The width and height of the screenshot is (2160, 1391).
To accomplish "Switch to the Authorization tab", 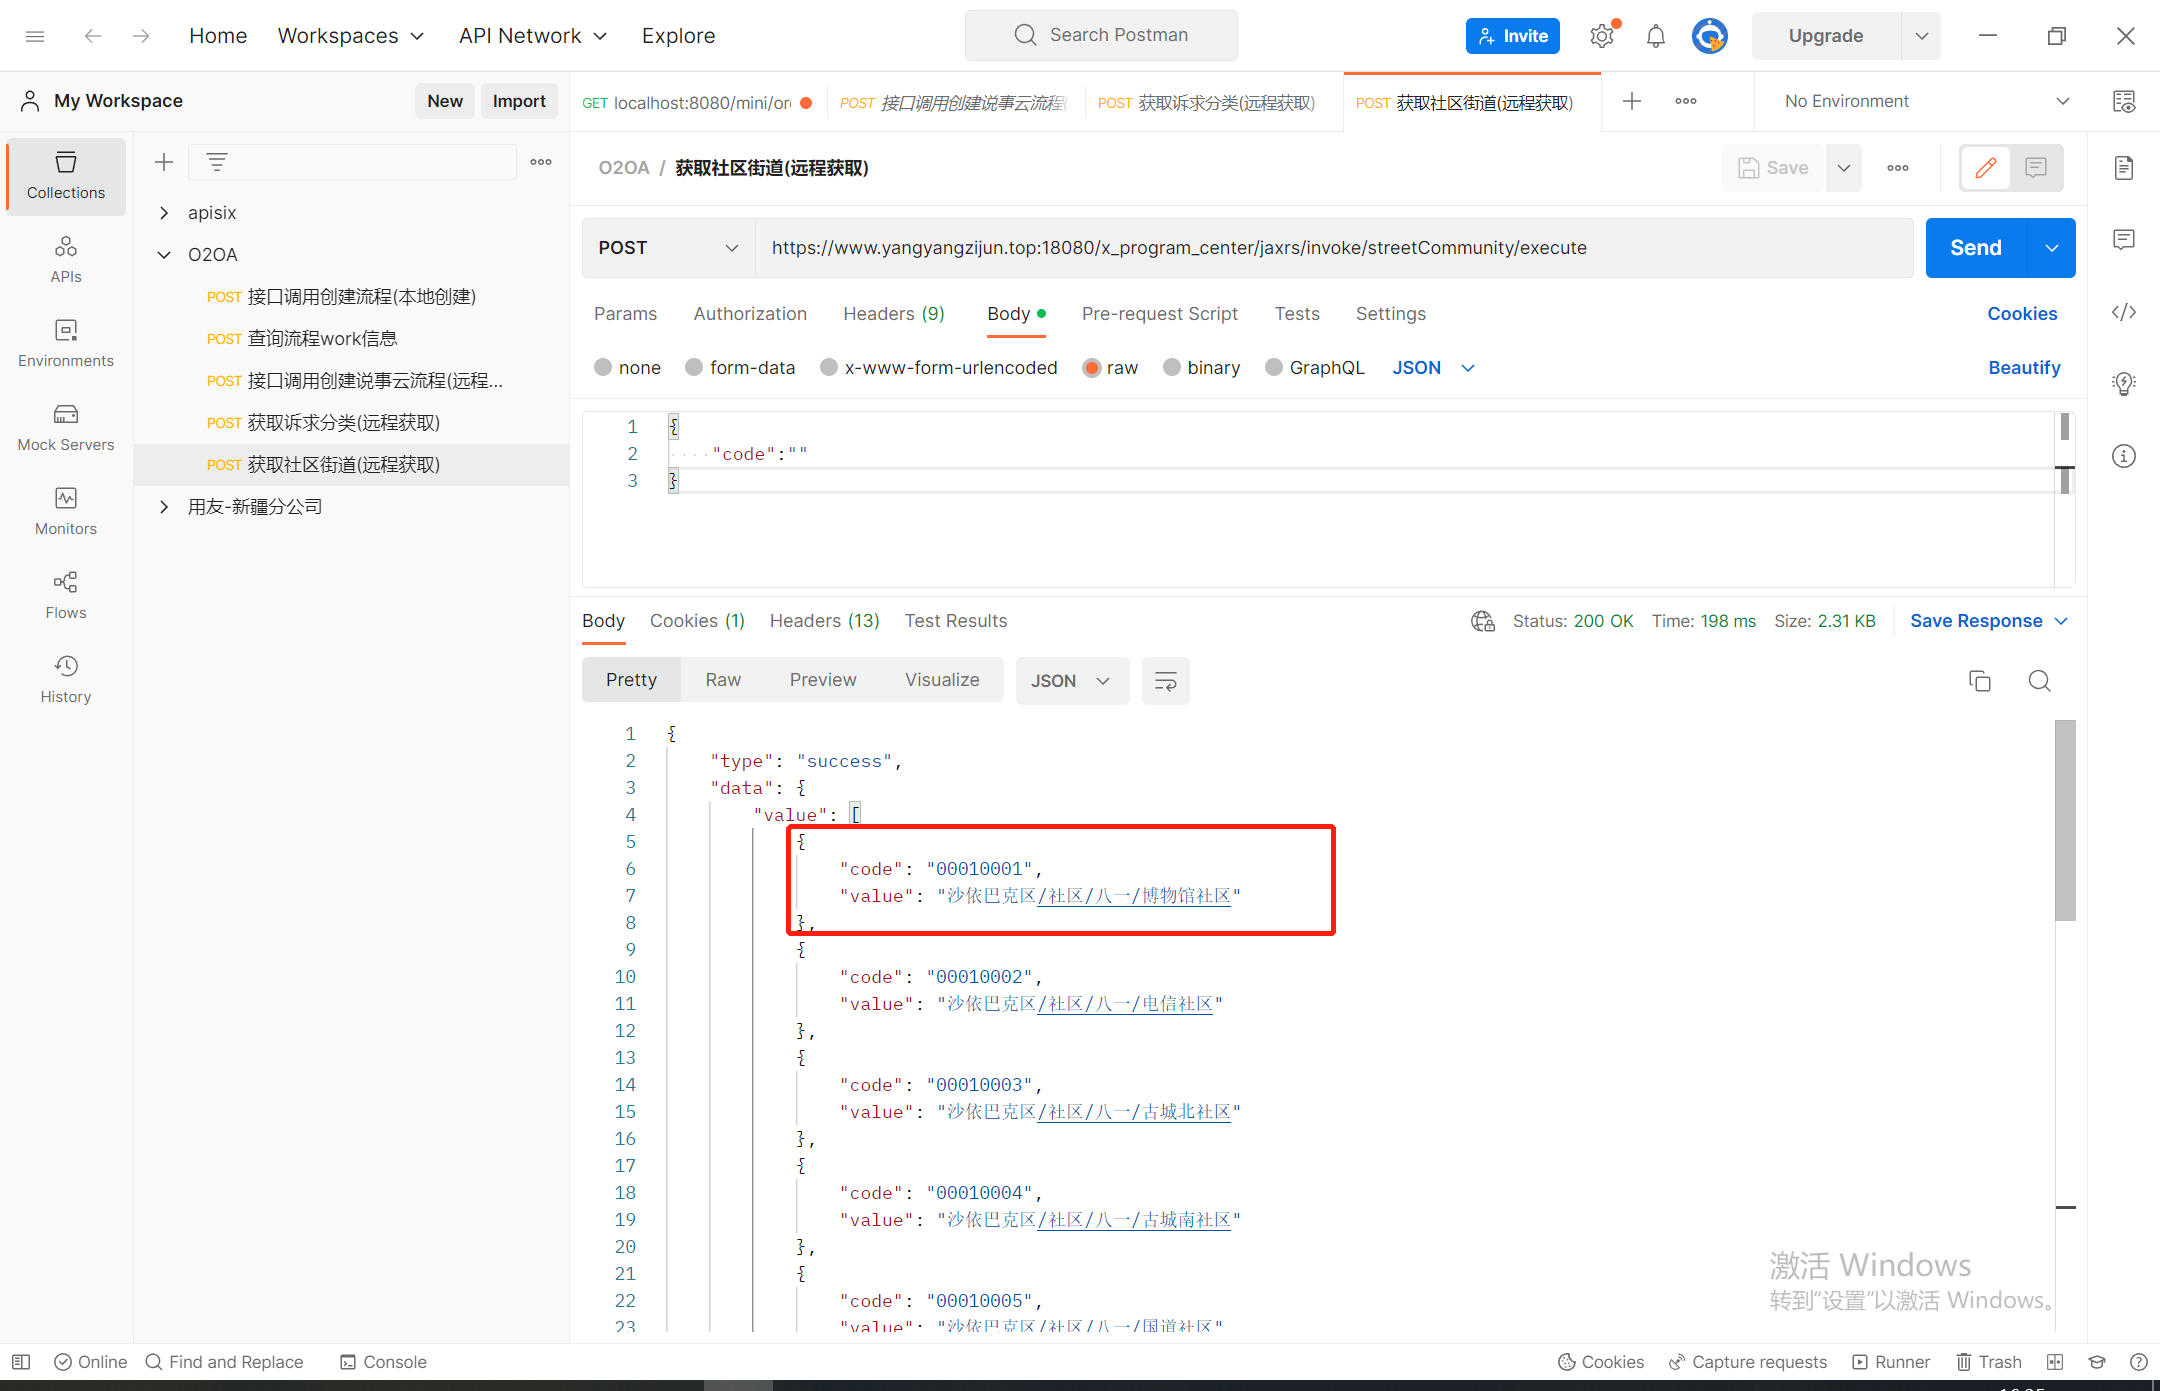I will pos(750,314).
